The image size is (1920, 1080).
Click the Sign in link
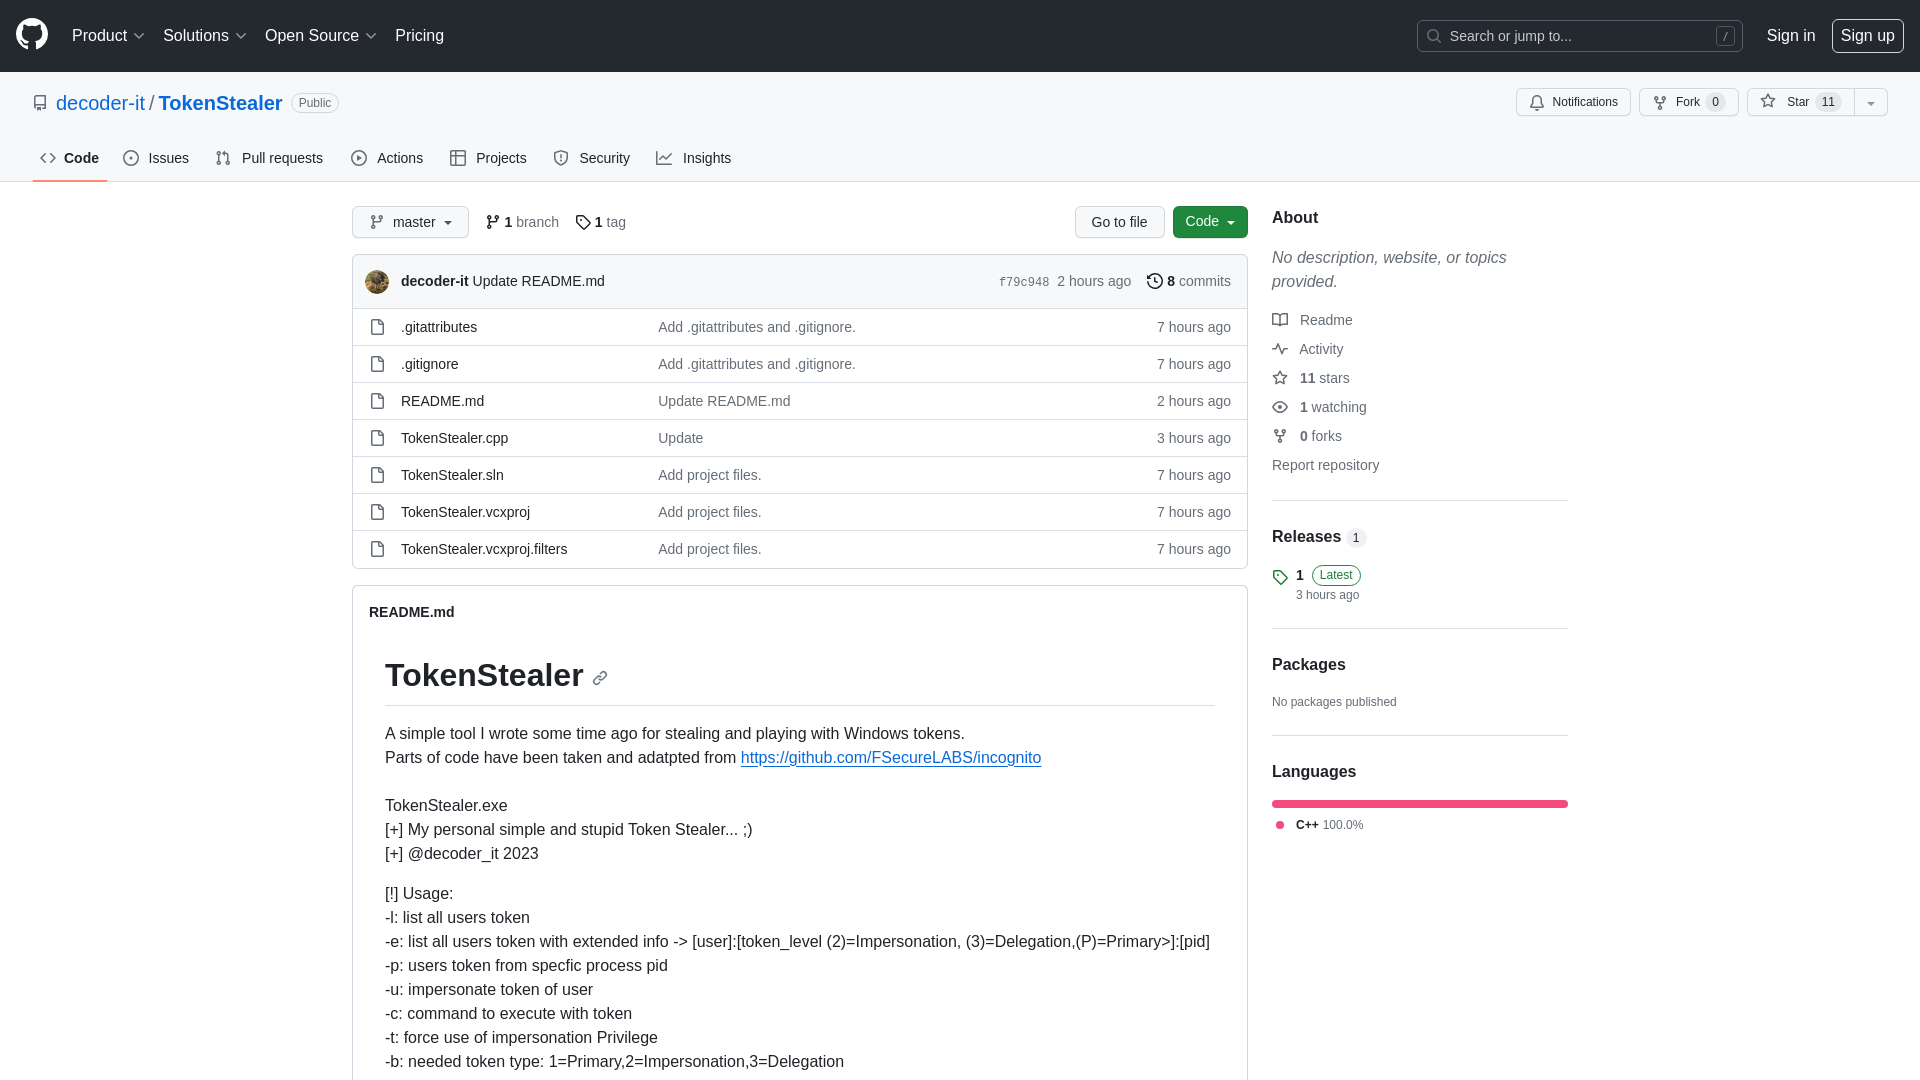(x=1791, y=36)
